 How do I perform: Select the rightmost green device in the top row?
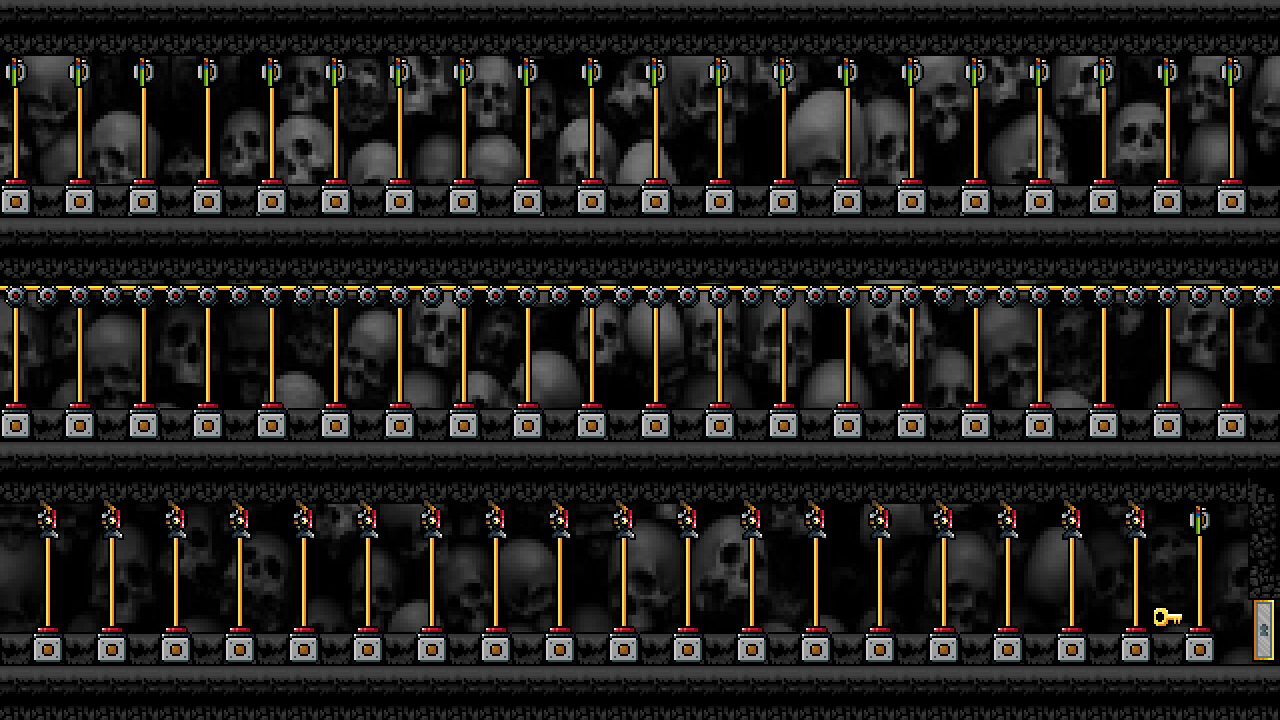coord(1231,72)
